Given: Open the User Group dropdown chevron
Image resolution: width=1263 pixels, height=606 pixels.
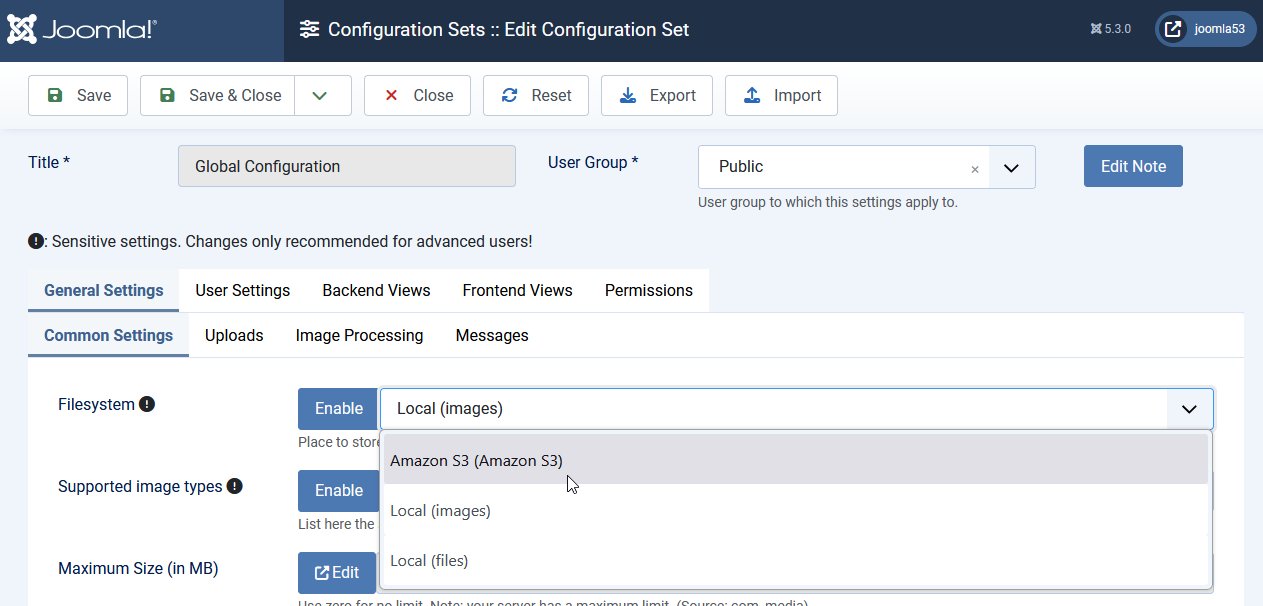Looking at the screenshot, I should (x=1011, y=167).
